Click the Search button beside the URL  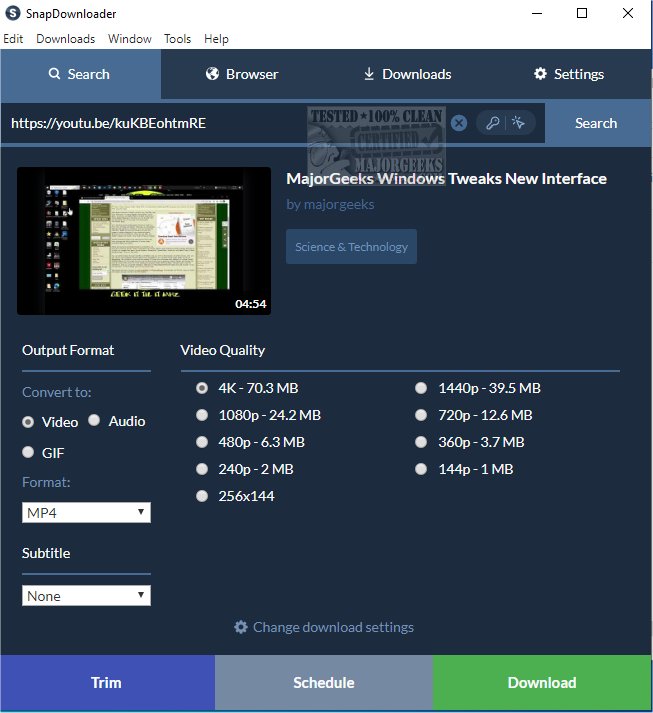point(596,123)
